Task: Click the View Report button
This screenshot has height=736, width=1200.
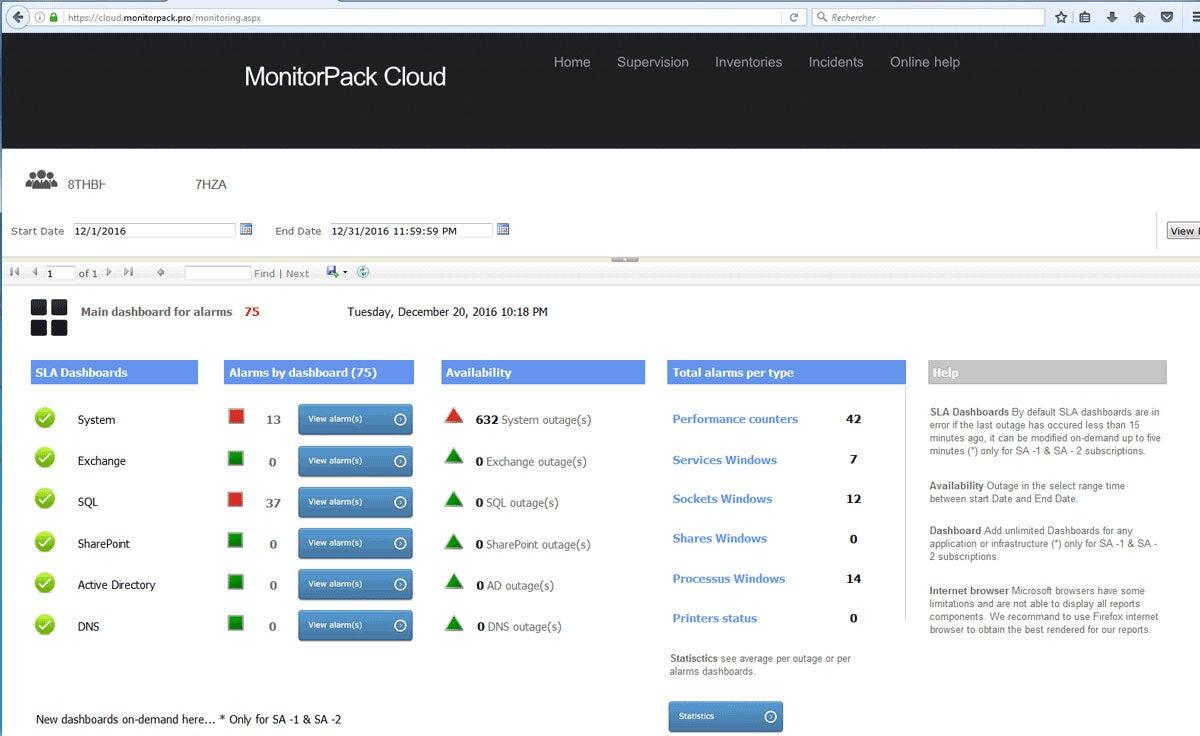Action: [1184, 230]
